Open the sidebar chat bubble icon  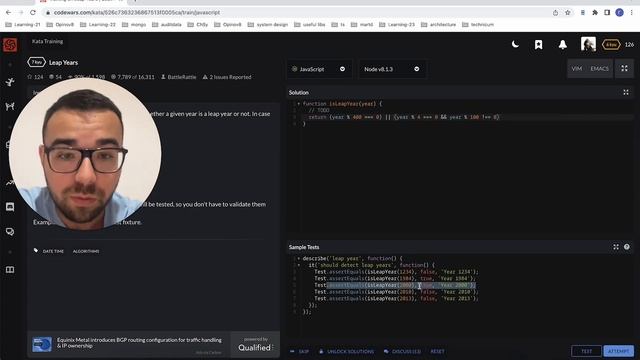pos(10,207)
